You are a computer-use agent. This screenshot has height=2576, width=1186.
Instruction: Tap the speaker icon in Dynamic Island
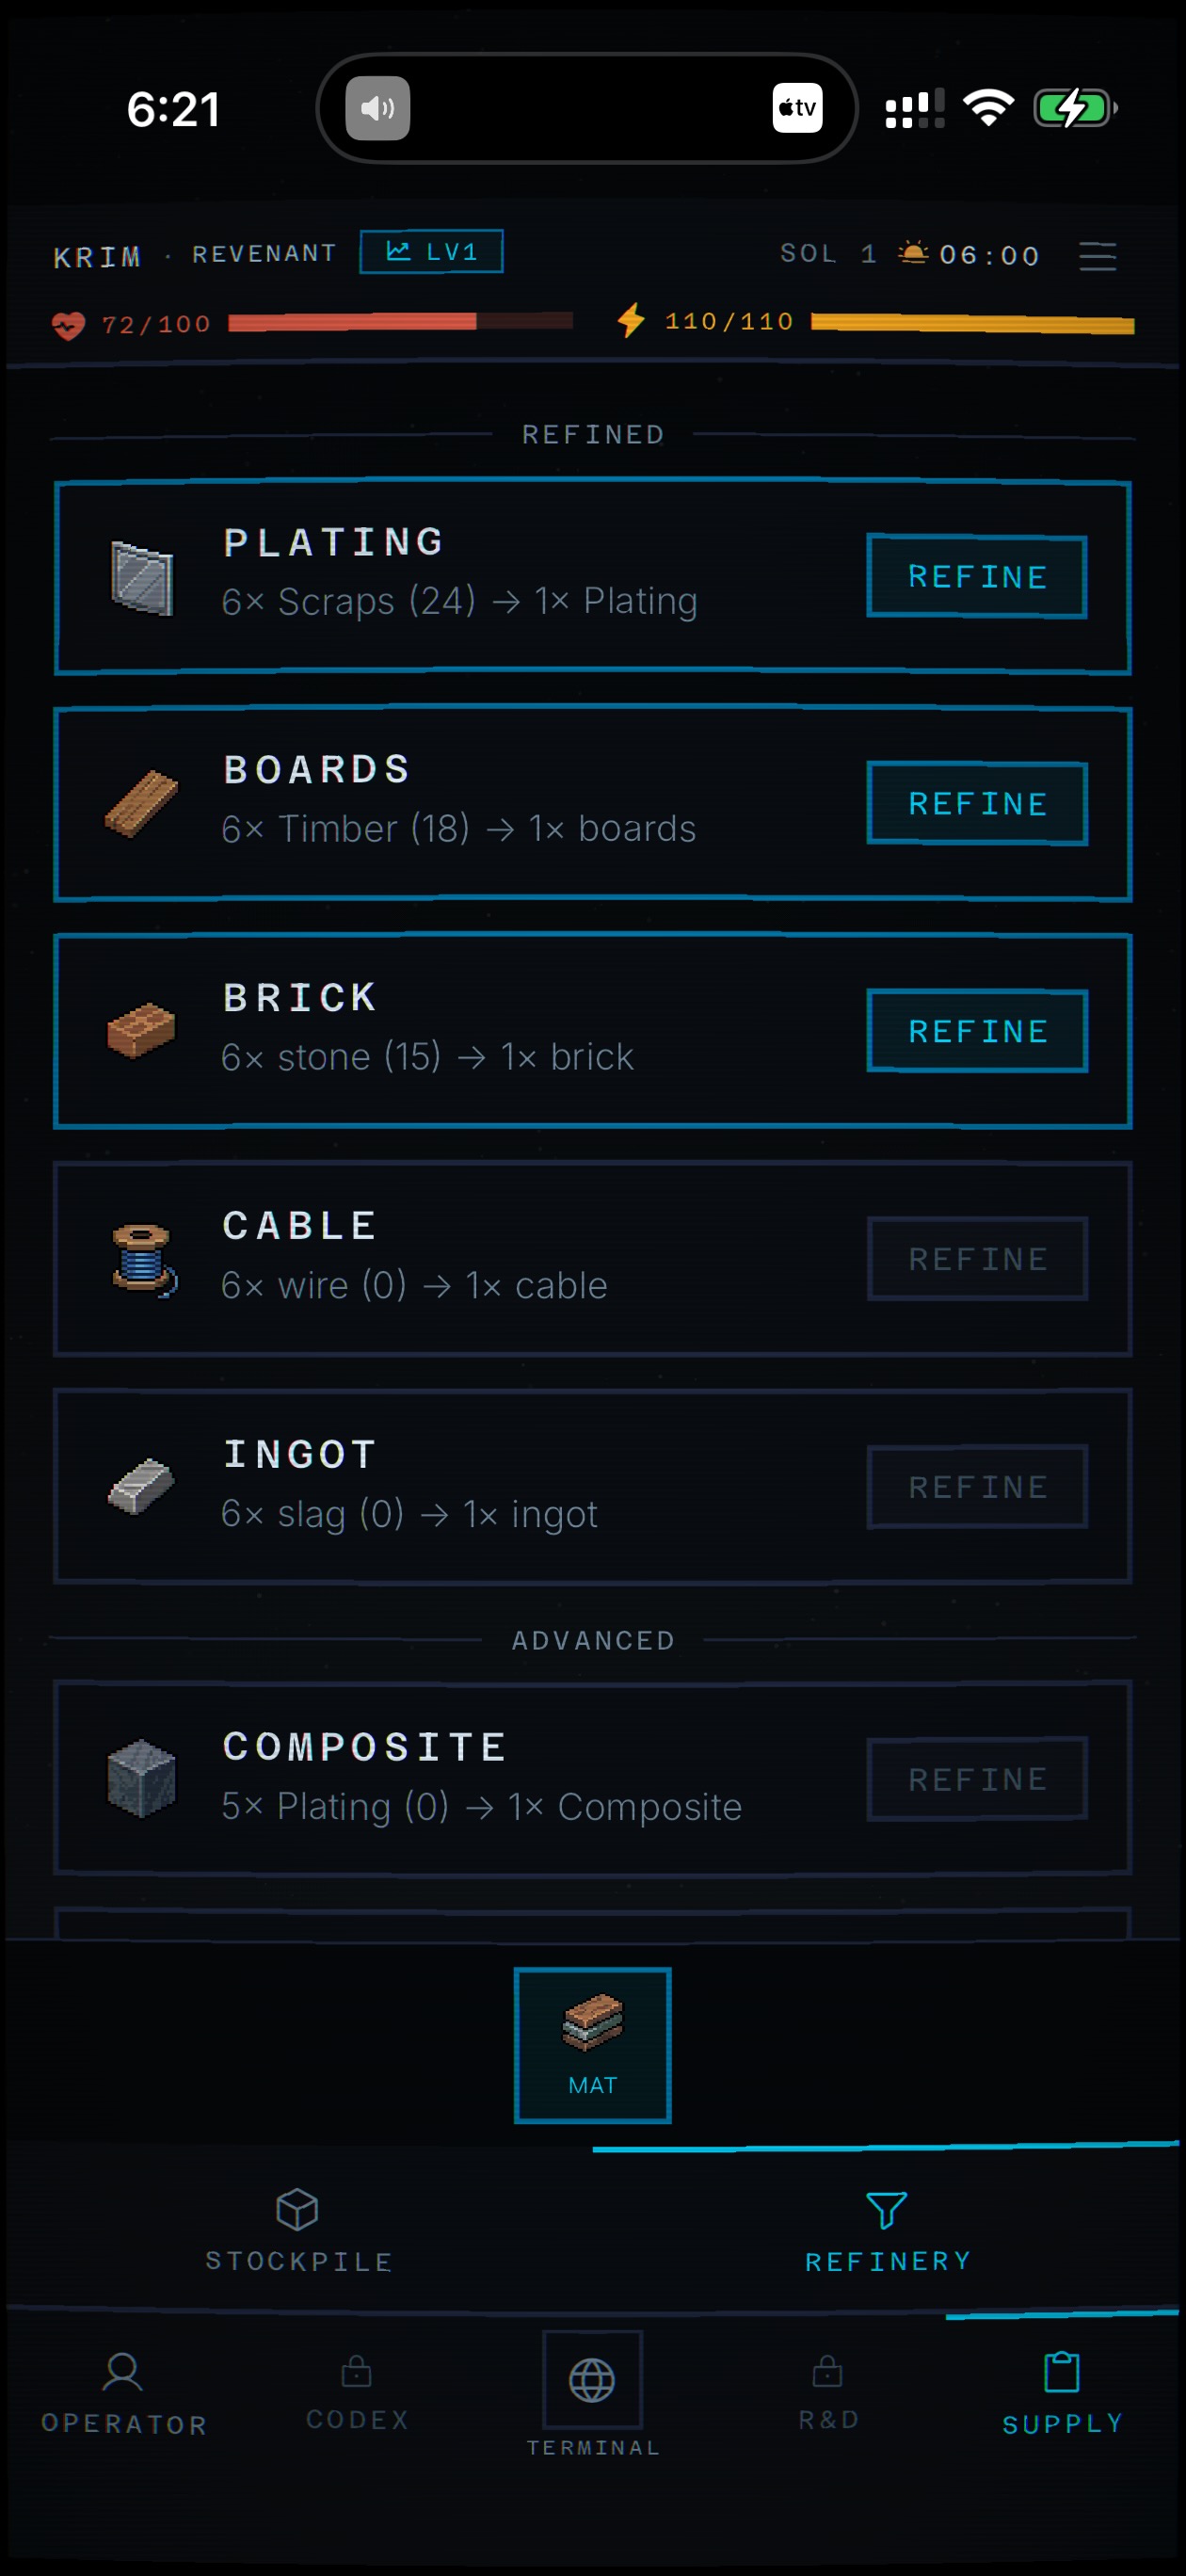click(x=378, y=108)
